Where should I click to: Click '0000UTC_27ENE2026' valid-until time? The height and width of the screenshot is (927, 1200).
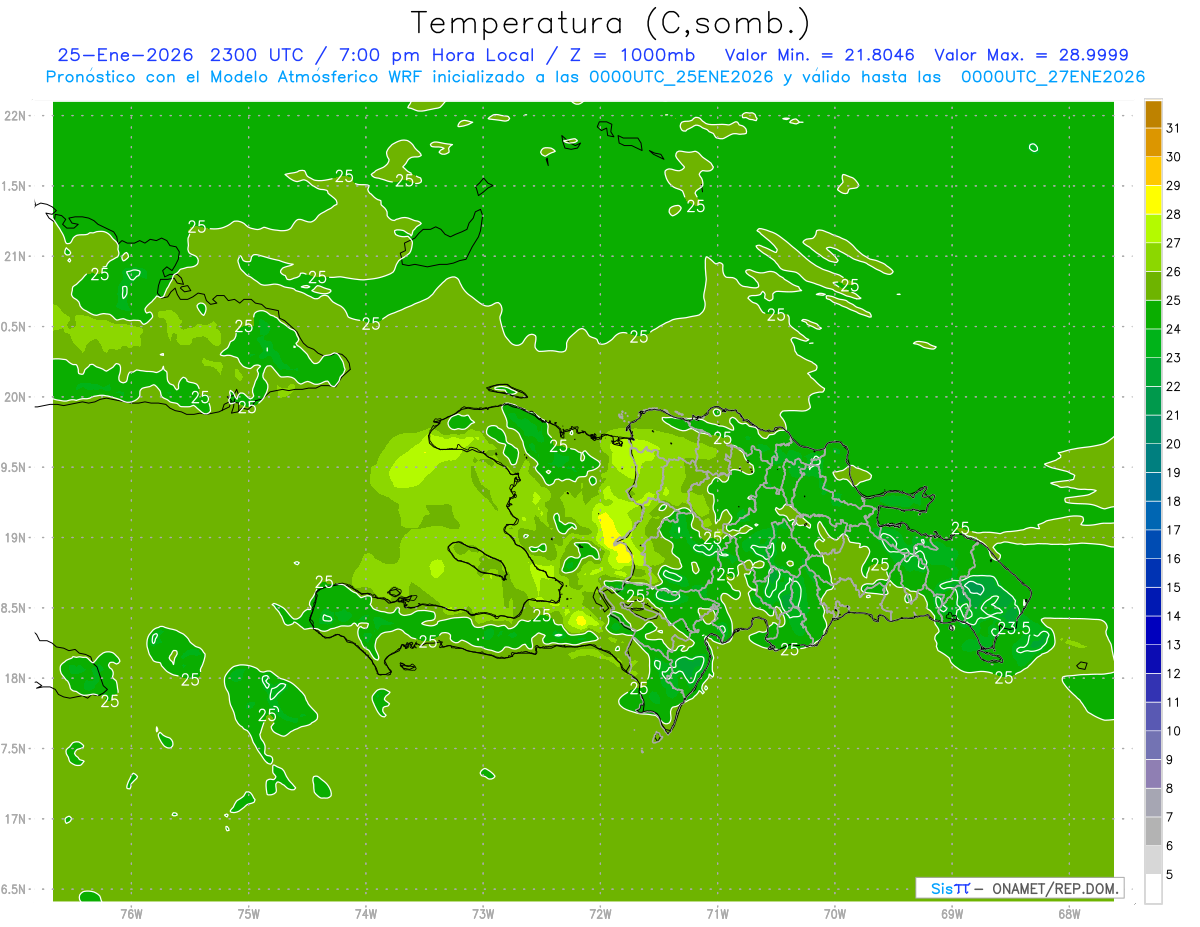1053,77
